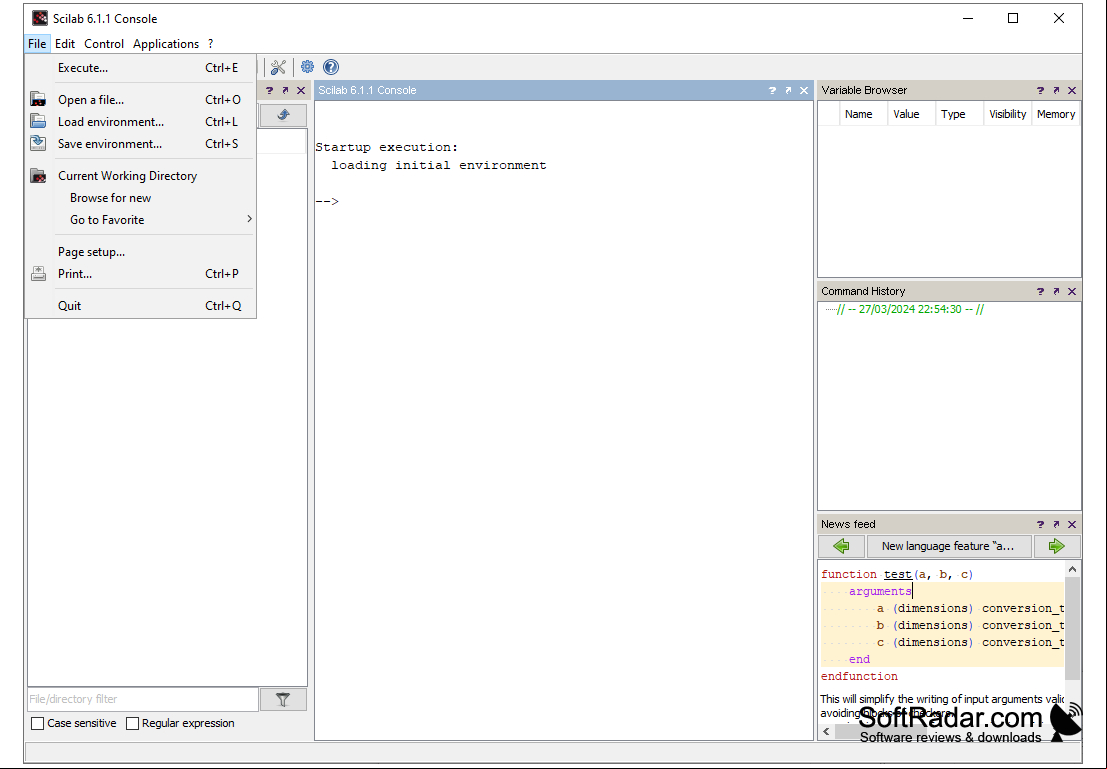This screenshot has height=769, width=1107.
Task: Select Current Working Directory menu entry
Action: click(x=140, y=176)
